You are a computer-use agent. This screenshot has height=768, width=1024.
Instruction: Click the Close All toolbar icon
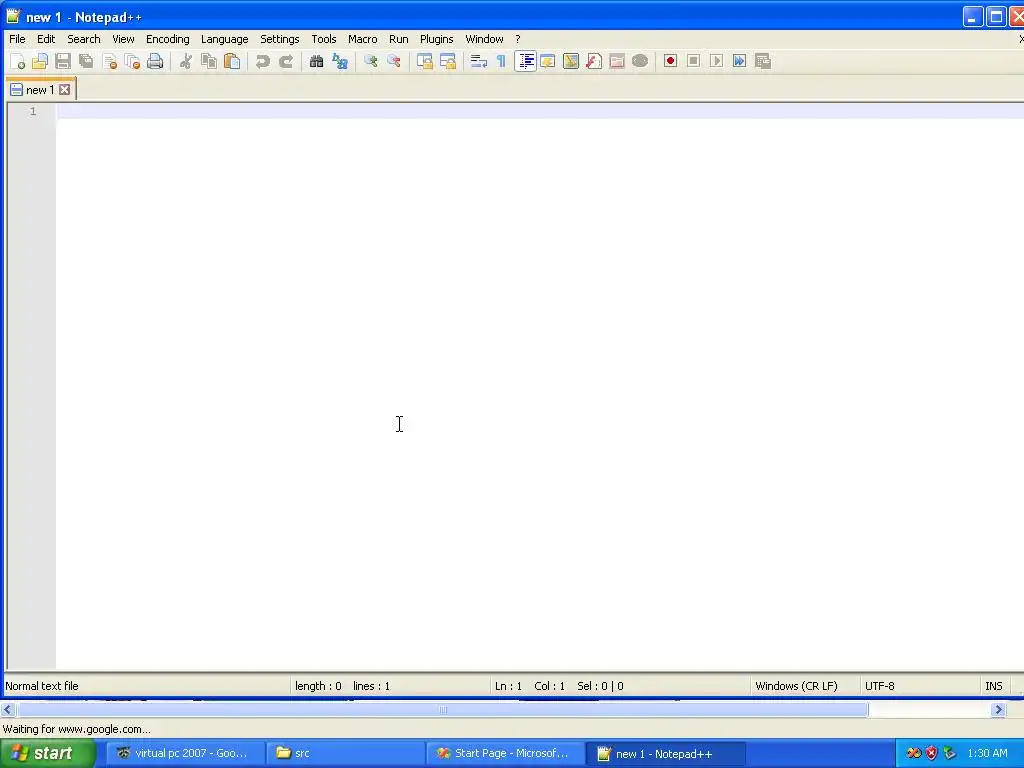pos(132,61)
